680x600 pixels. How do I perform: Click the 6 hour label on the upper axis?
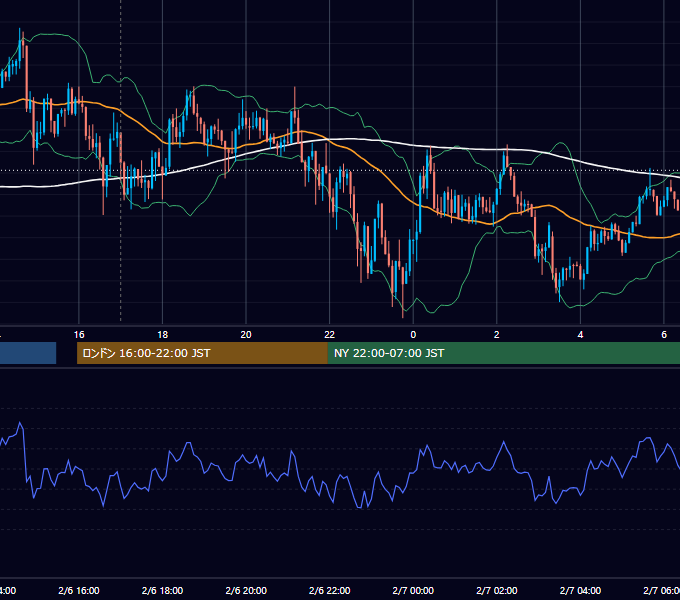(x=664, y=335)
